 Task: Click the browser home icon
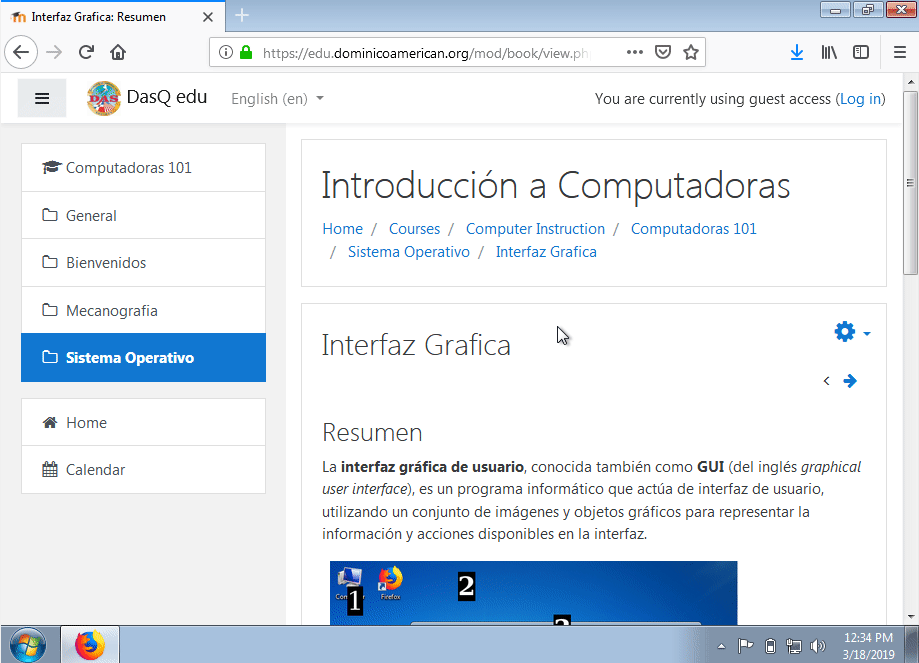point(118,53)
